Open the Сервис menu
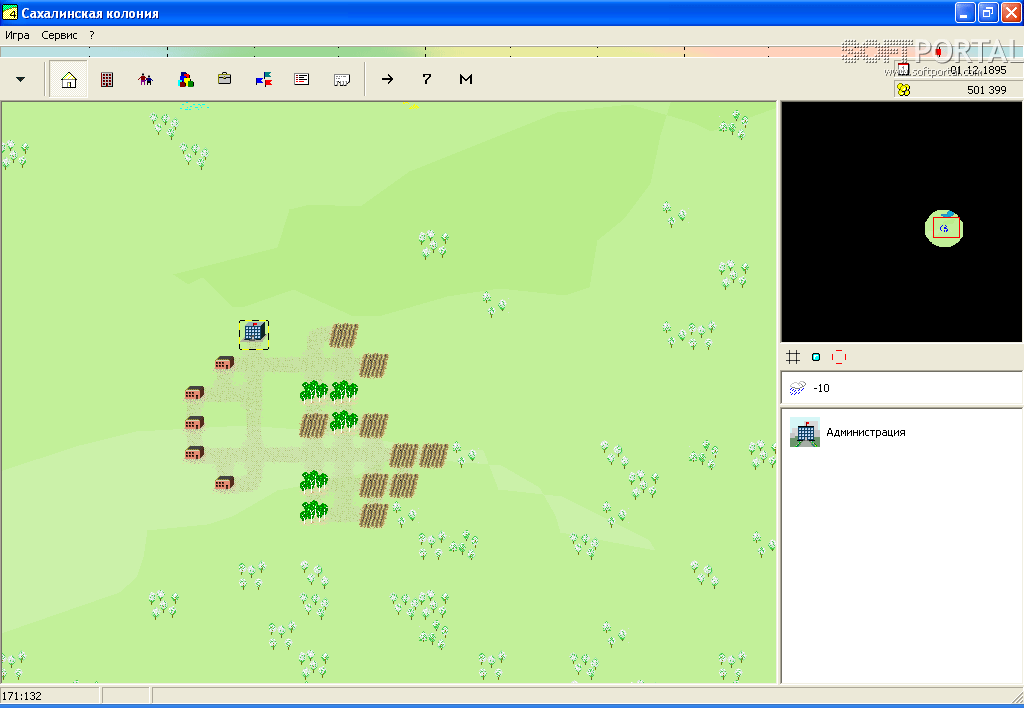The width and height of the screenshot is (1024, 708). coord(59,35)
